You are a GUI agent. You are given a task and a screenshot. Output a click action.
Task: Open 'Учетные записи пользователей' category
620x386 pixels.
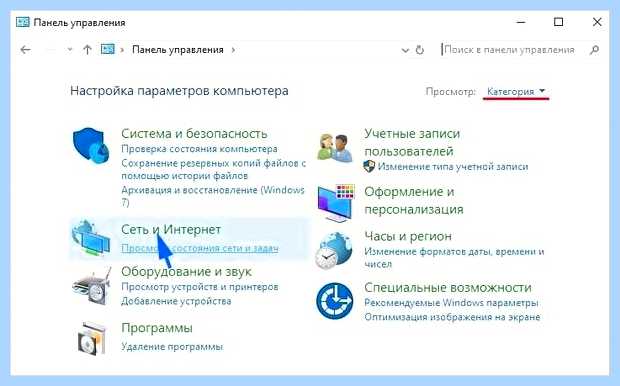pyautogui.click(x=412, y=142)
